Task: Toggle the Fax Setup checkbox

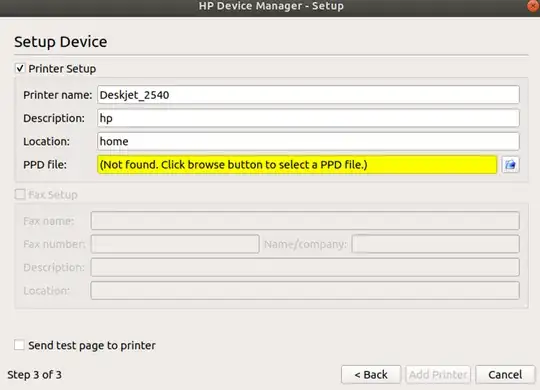Action: 20,194
